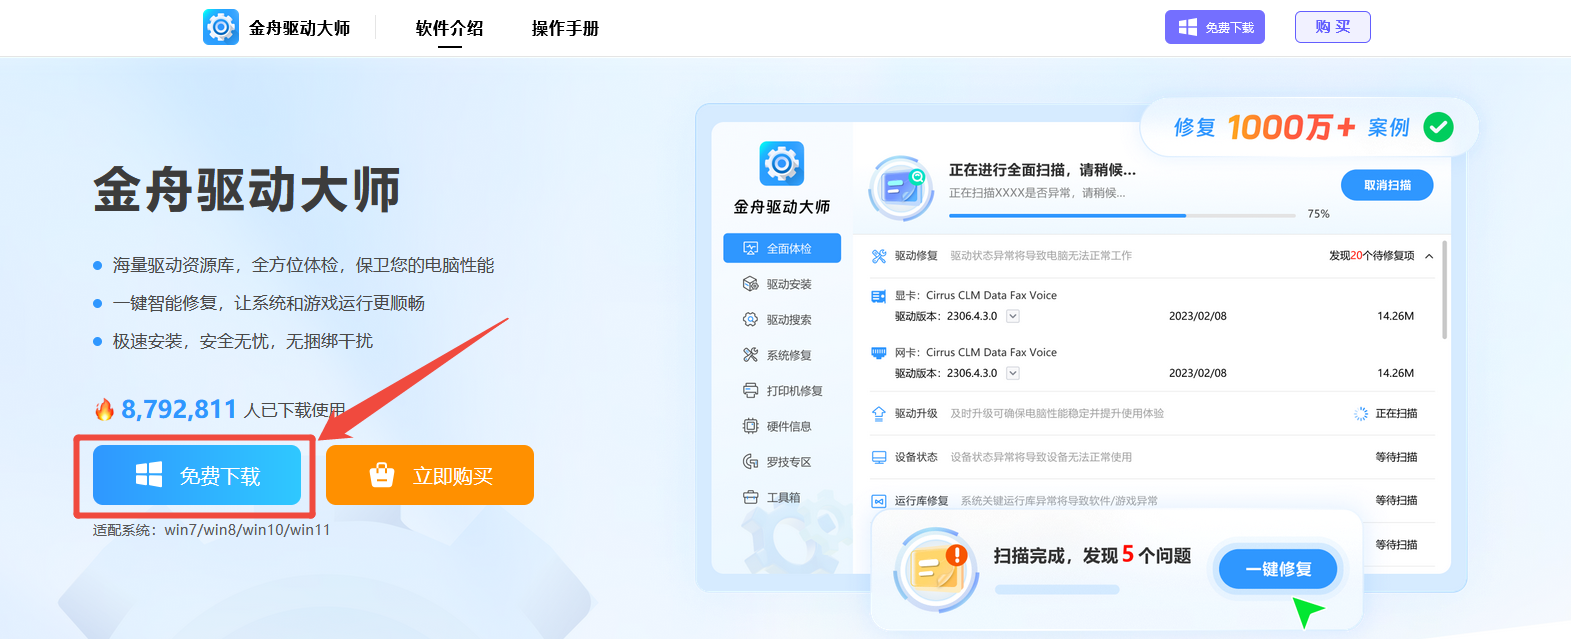Collapse the 驱动修复 section chevron
The width and height of the screenshot is (1571, 639).
click(x=1429, y=256)
